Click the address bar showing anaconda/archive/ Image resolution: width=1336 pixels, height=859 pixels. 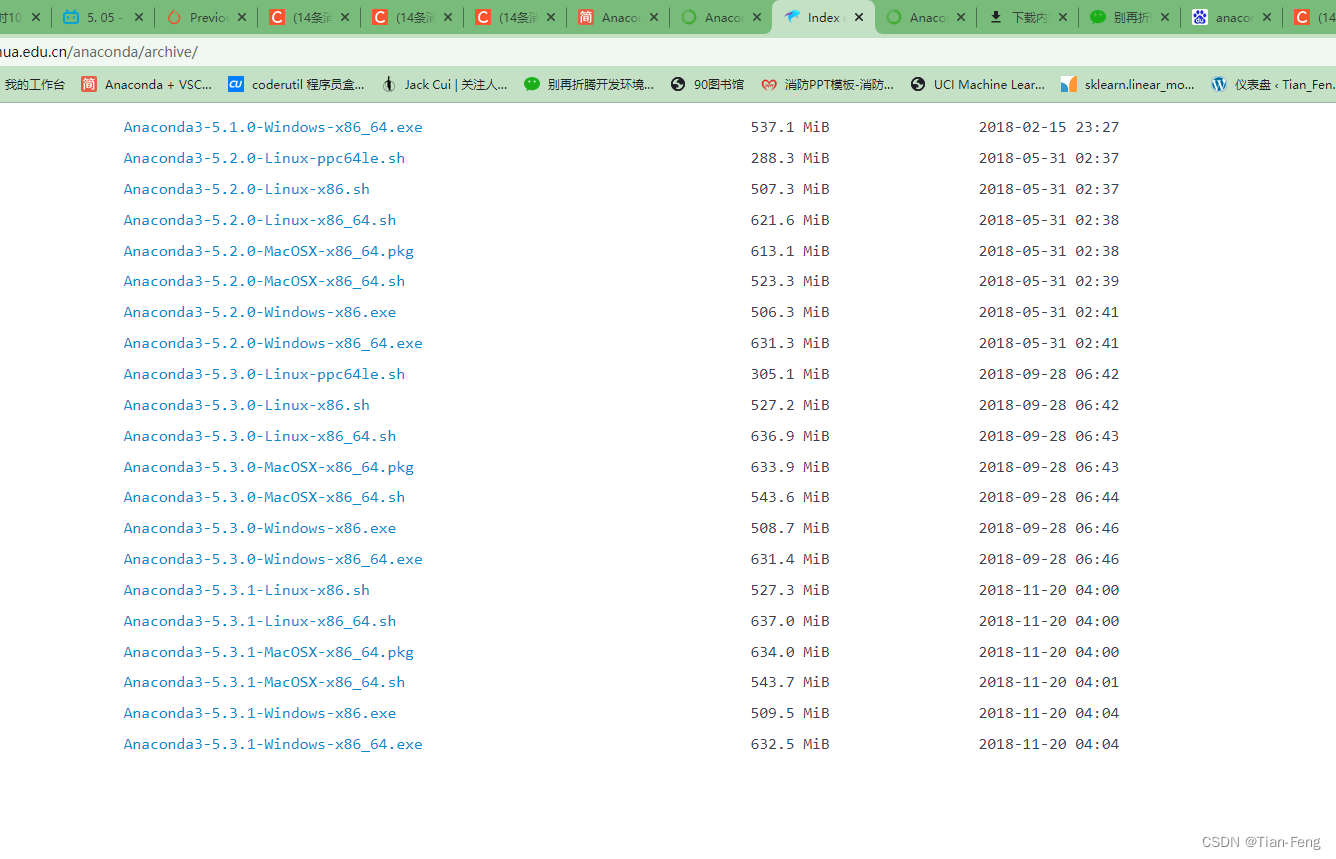tap(668, 51)
